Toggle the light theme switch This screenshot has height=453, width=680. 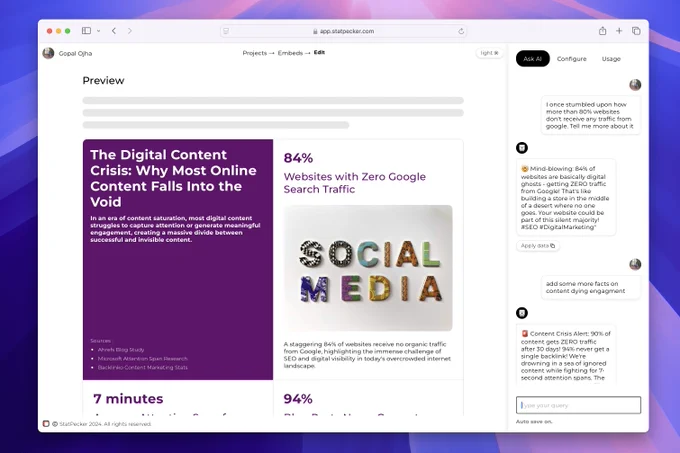(489, 53)
